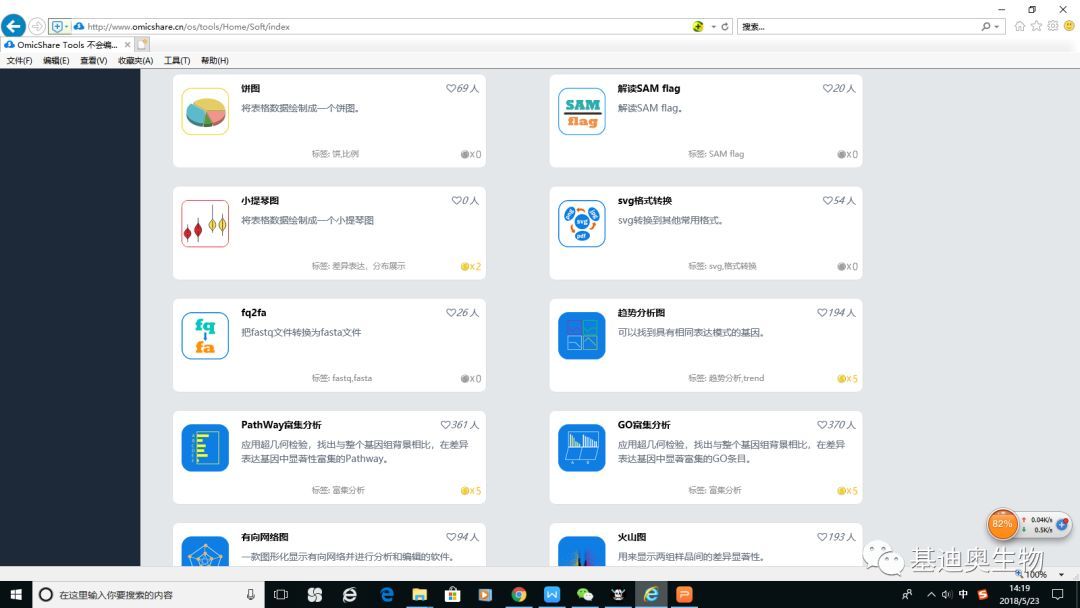The height and width of the screenshot is (608, 1080).
Task: Open the browser settings gear icon
Action: click(x=1052, y=26)
